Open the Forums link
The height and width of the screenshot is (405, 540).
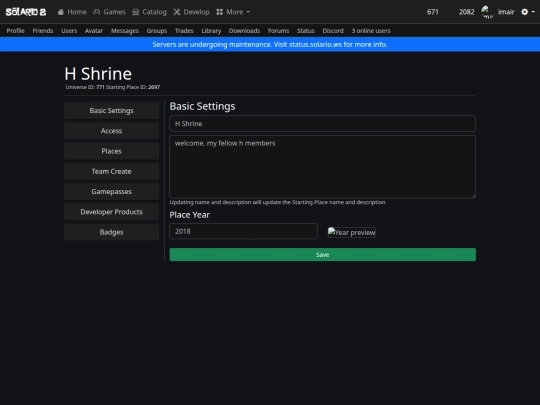(278, 31)
